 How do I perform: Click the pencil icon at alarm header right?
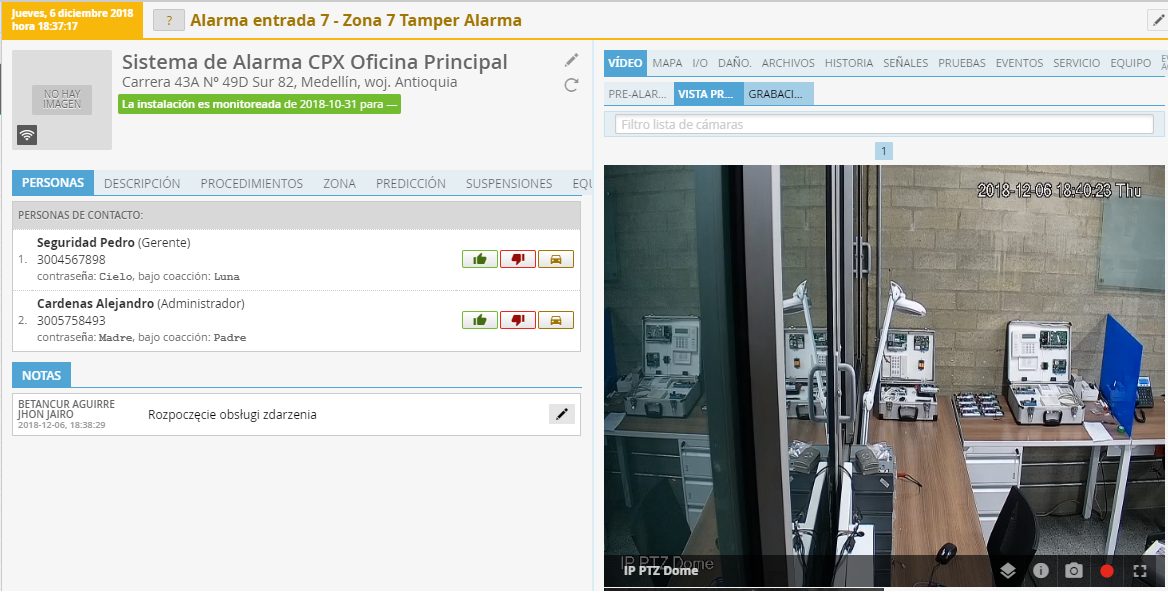[1158, 21]
